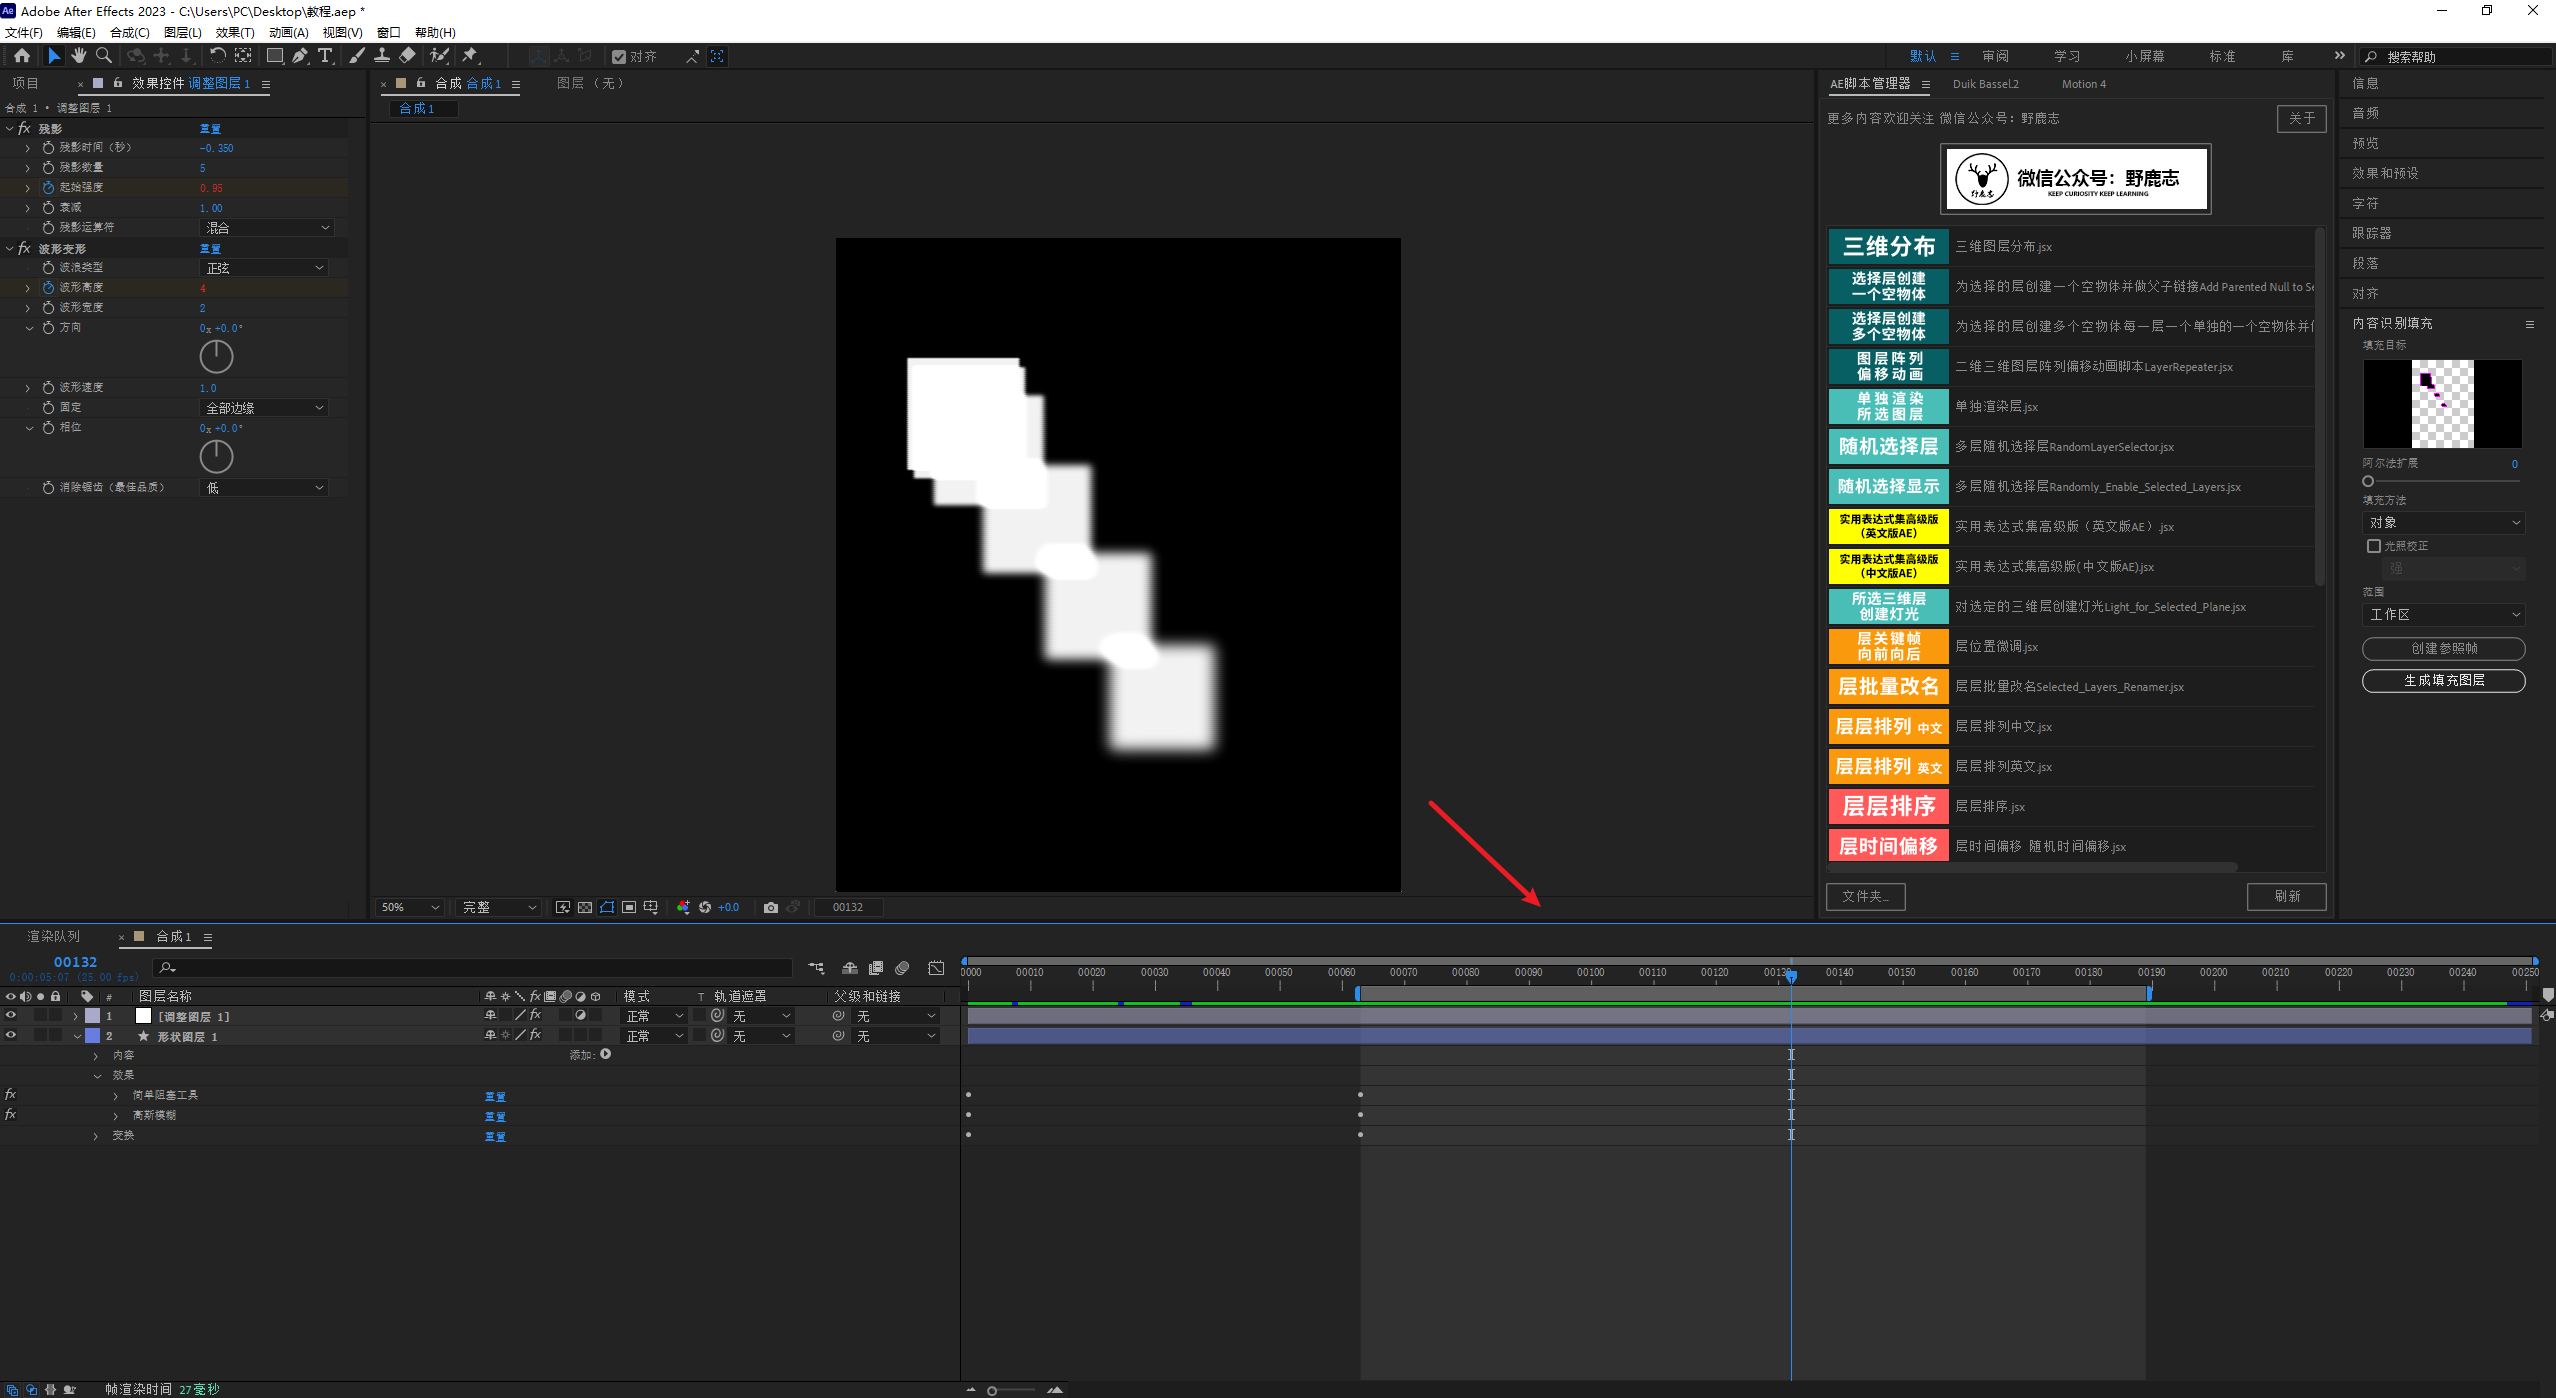2556x1398 pixels.
Task: Select the Eraser tool
Action: (x=407, y=56)
